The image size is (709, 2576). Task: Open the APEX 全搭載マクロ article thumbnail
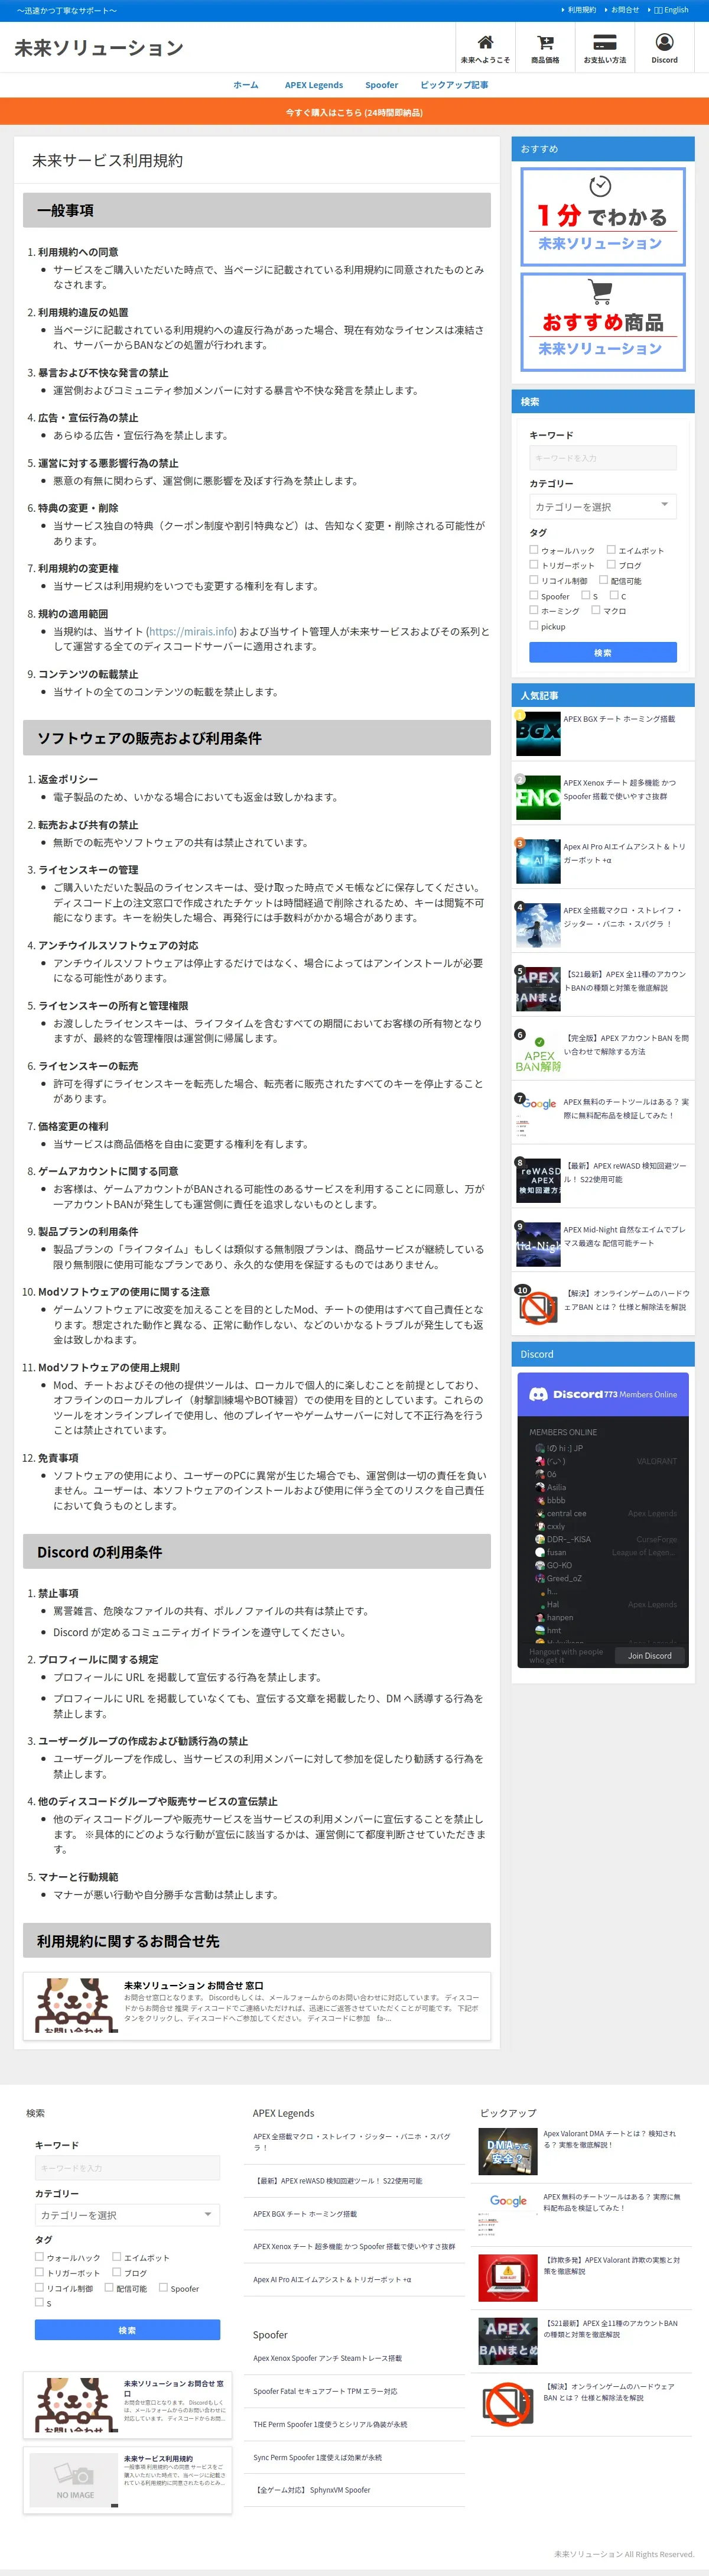pyautogui.click(x=538, y=925)
